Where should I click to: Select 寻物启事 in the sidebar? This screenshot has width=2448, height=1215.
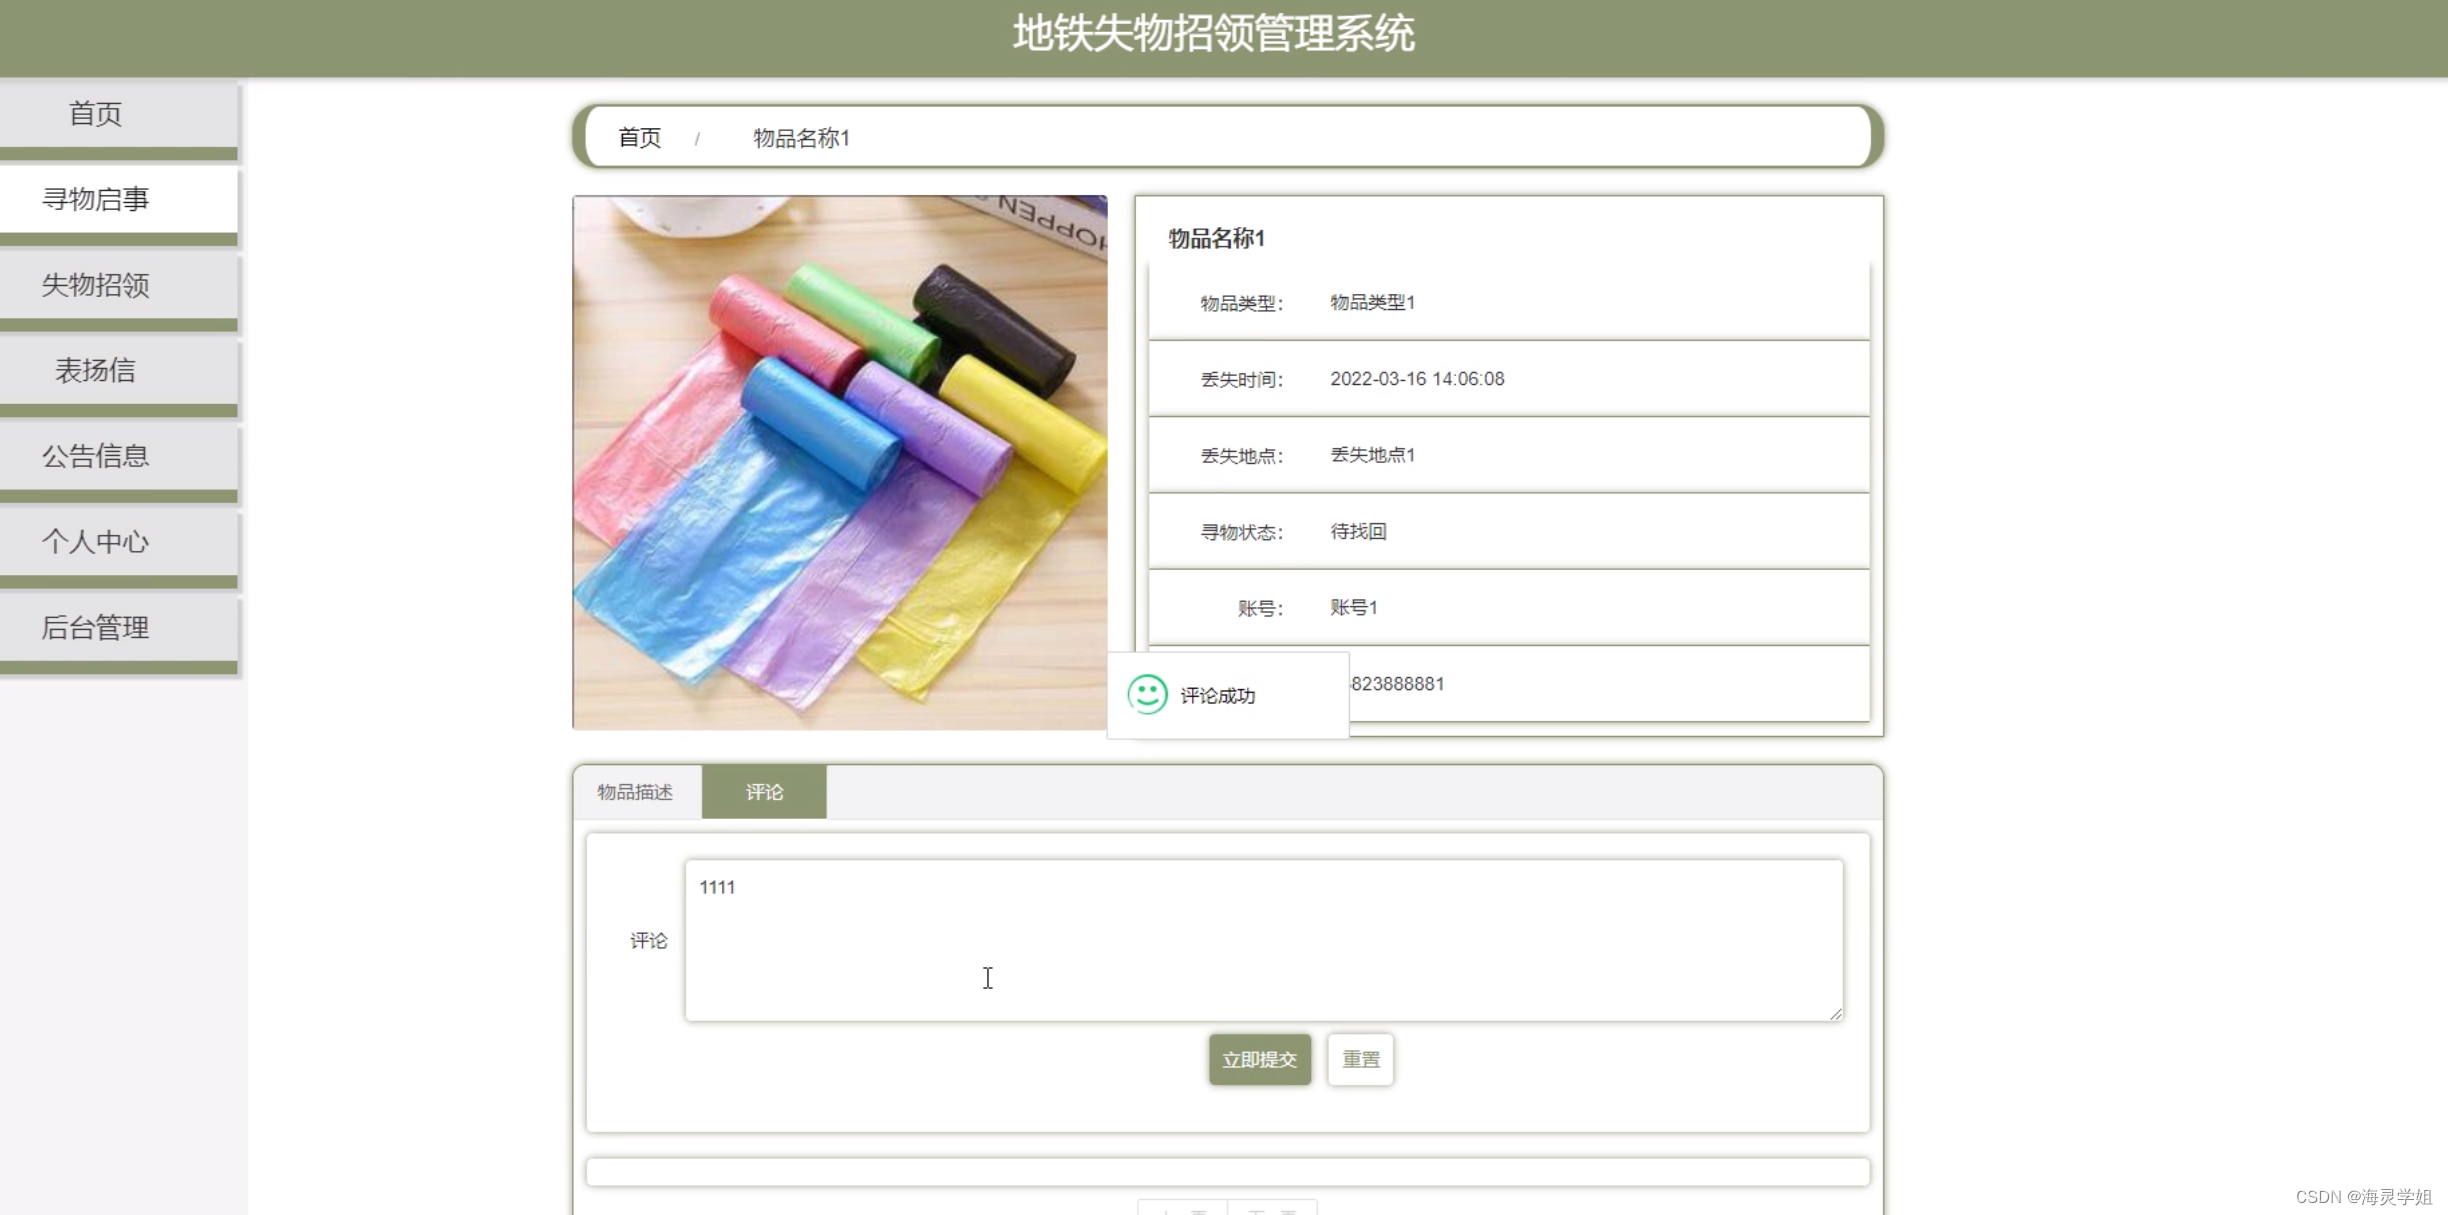(x=96, y=199)
